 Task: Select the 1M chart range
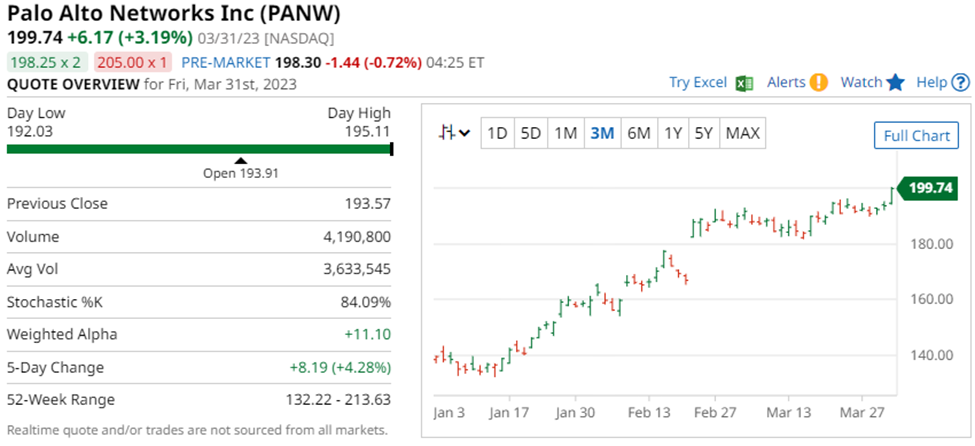[x=566, y=133]
